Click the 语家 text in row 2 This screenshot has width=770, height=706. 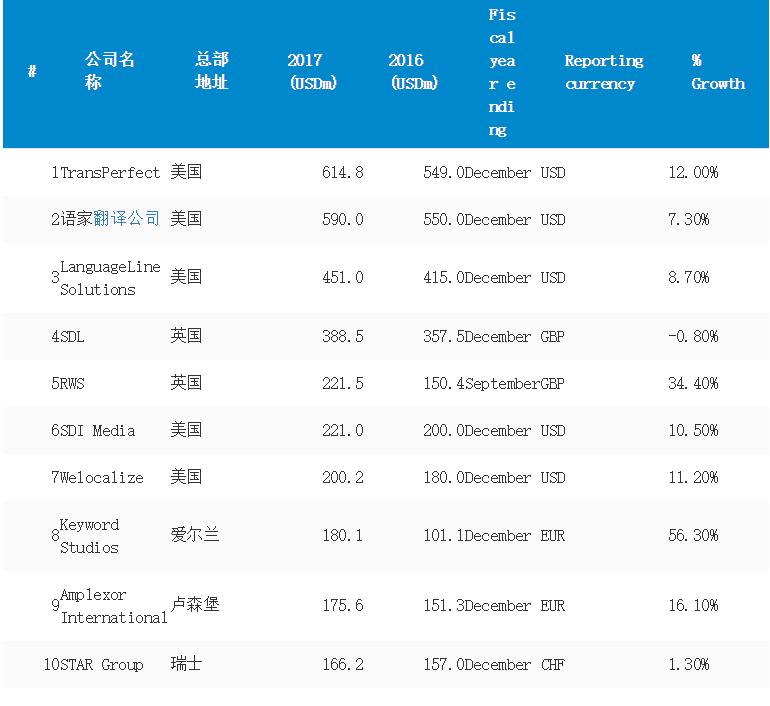coord(77,218)
